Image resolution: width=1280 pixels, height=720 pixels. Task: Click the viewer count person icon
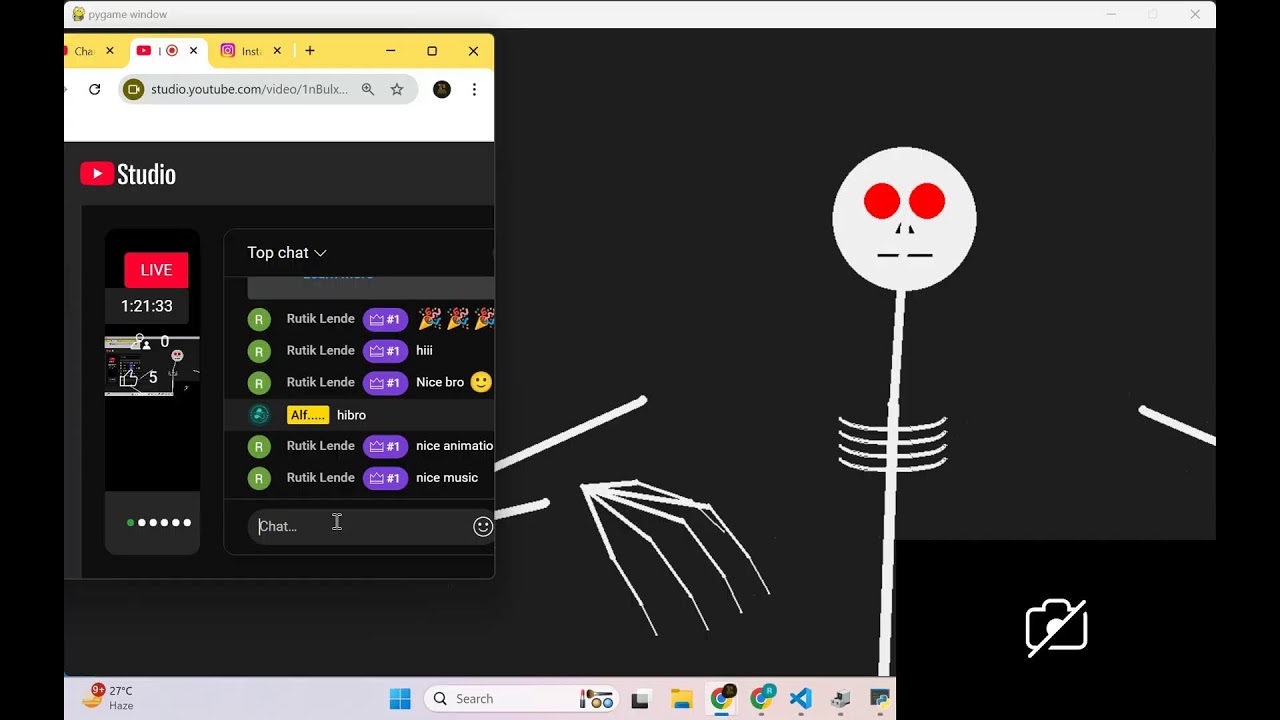coord(141,342)
